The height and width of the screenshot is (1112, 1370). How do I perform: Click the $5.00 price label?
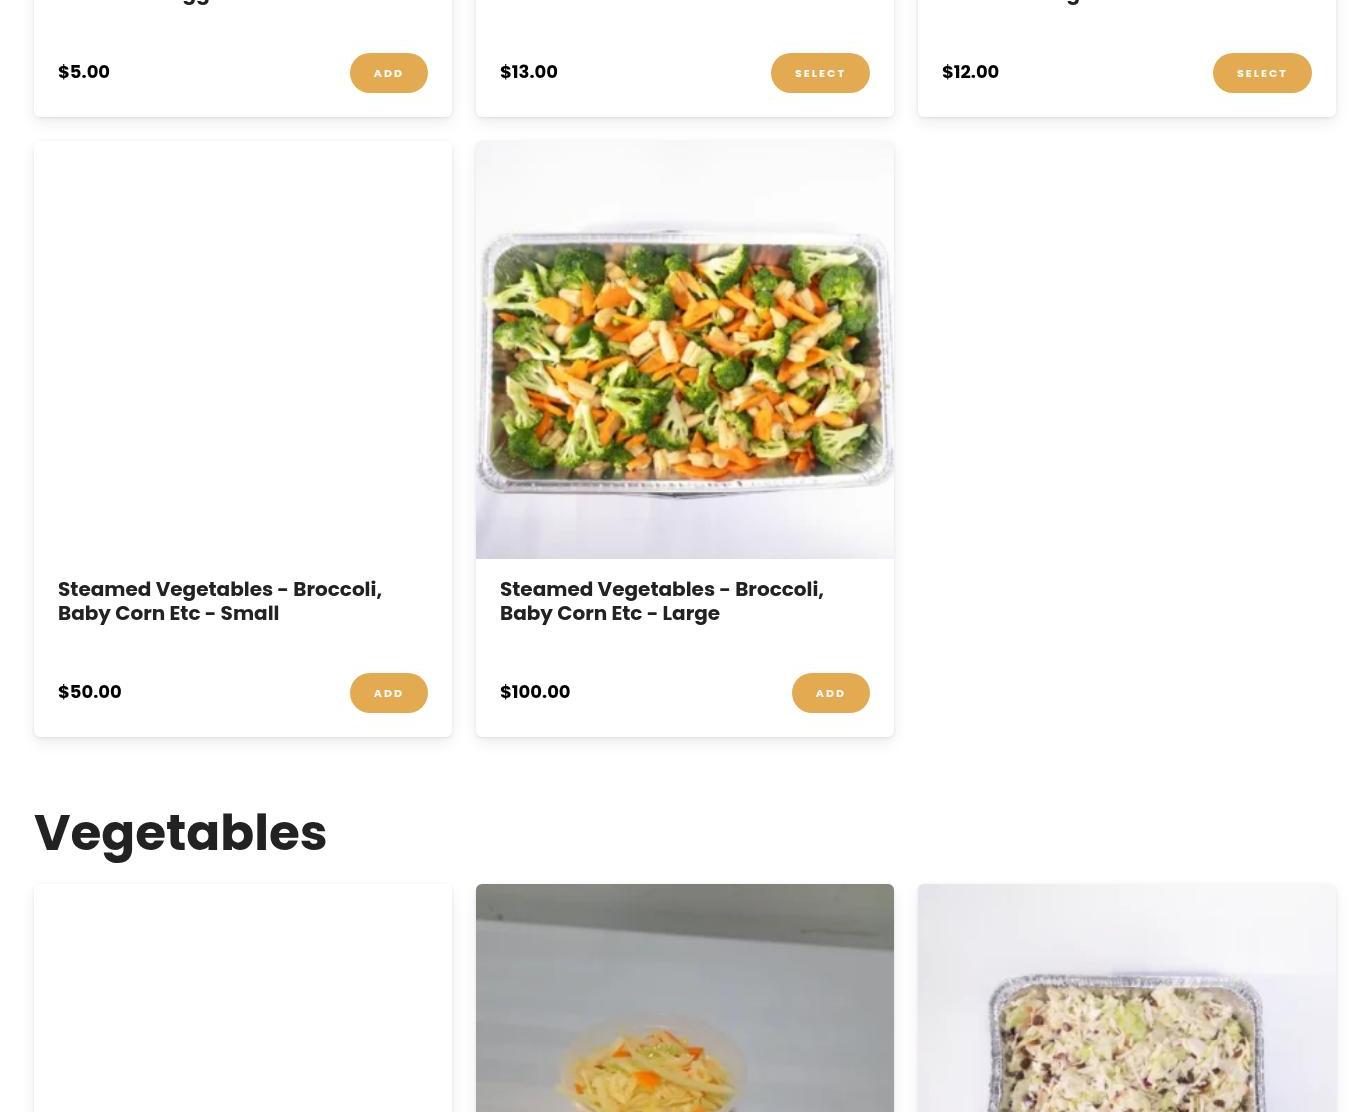pos(84,72)
